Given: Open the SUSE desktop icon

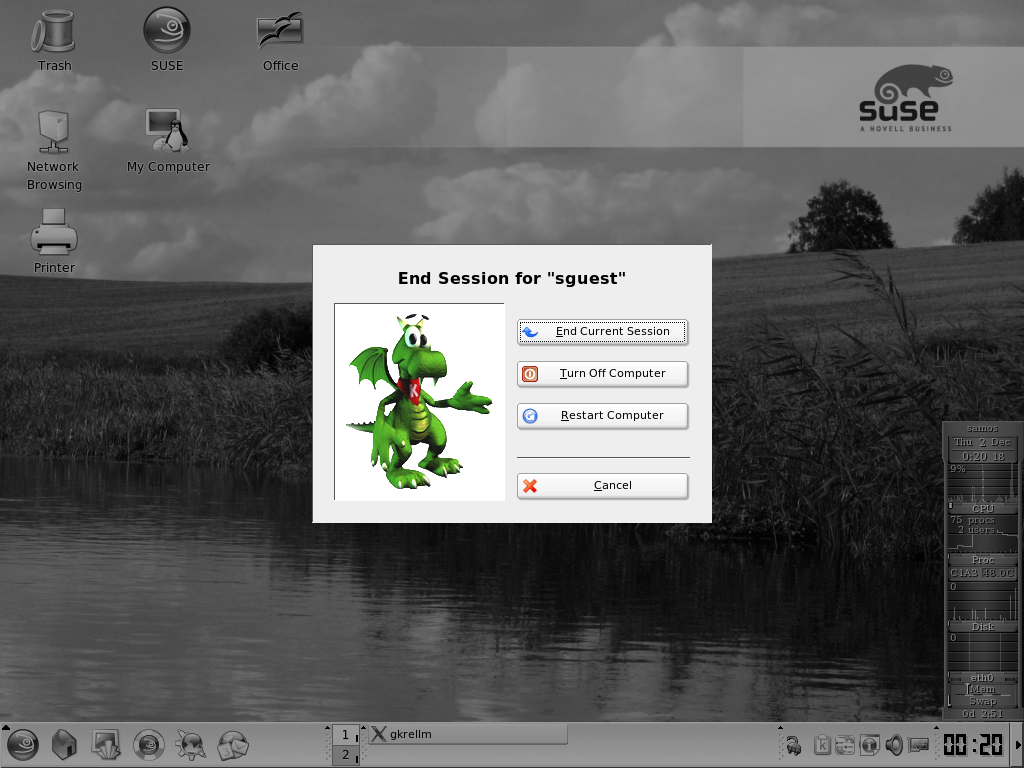Looking at the screenshot, I should click(167, 40).
